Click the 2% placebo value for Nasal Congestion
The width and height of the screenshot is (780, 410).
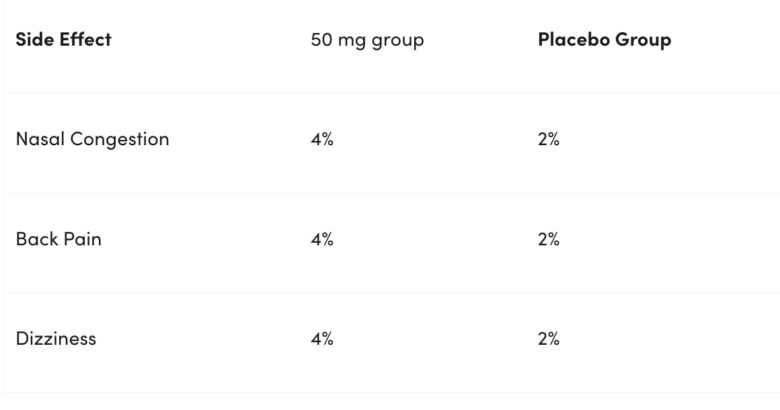(x=548, y=139)
